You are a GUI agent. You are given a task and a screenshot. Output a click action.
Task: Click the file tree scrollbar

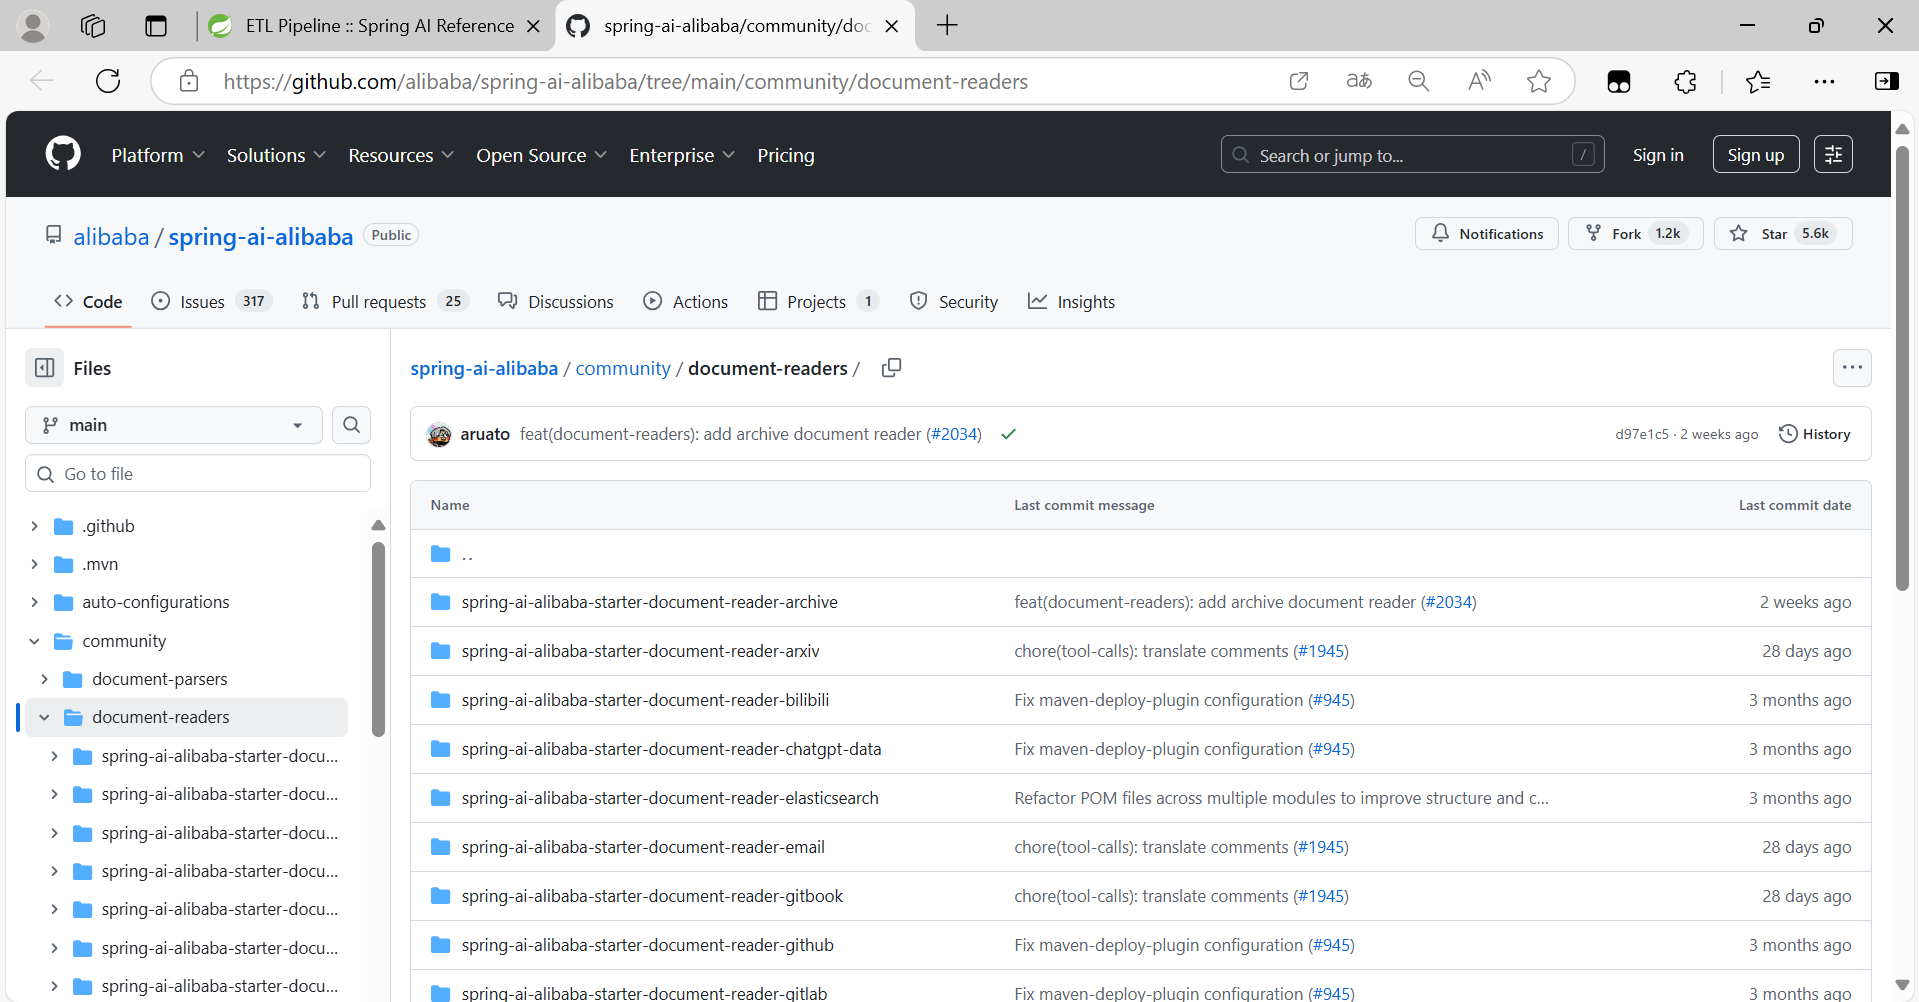pyautogui.click(x=378, y=640)
